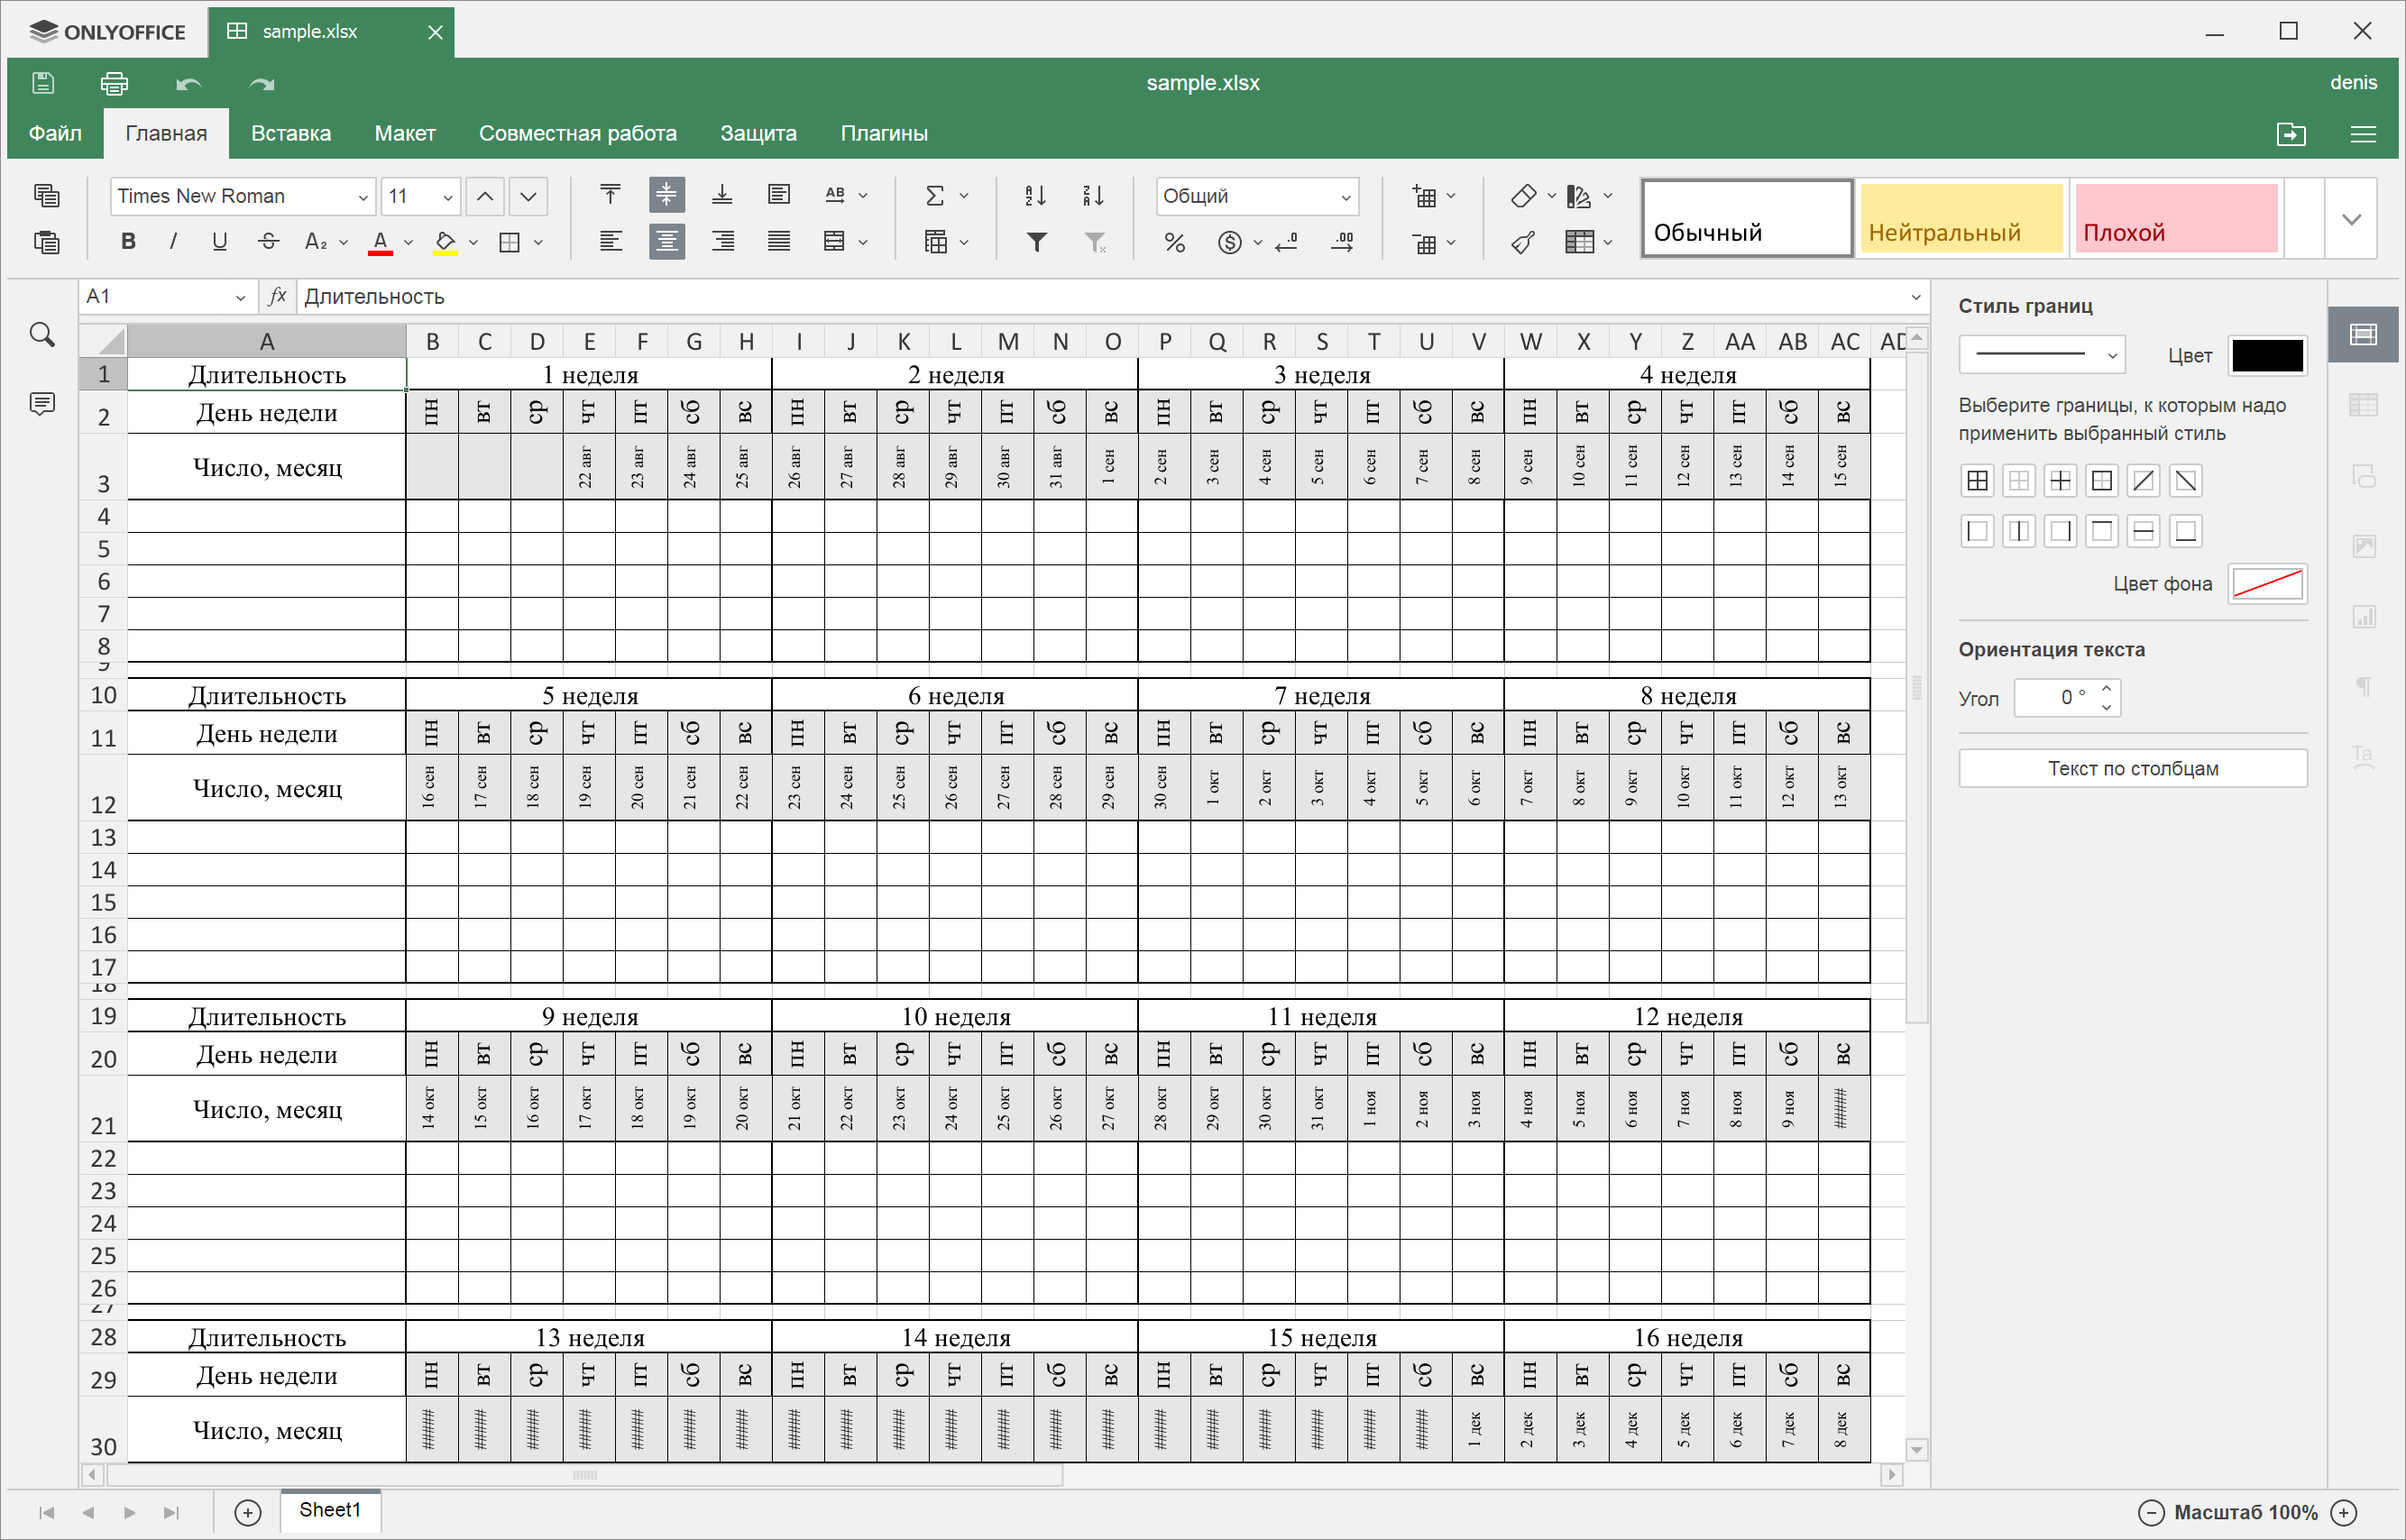Open the font size dropdown
The height and width of the screenshot is (1540, 2406).
tap(448, 197)
